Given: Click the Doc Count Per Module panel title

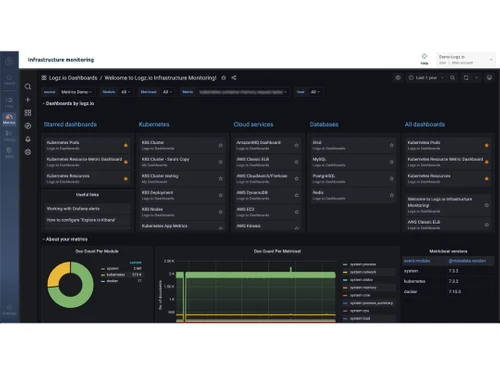Looking at the screenshot, I should click(x=97, y=251).
